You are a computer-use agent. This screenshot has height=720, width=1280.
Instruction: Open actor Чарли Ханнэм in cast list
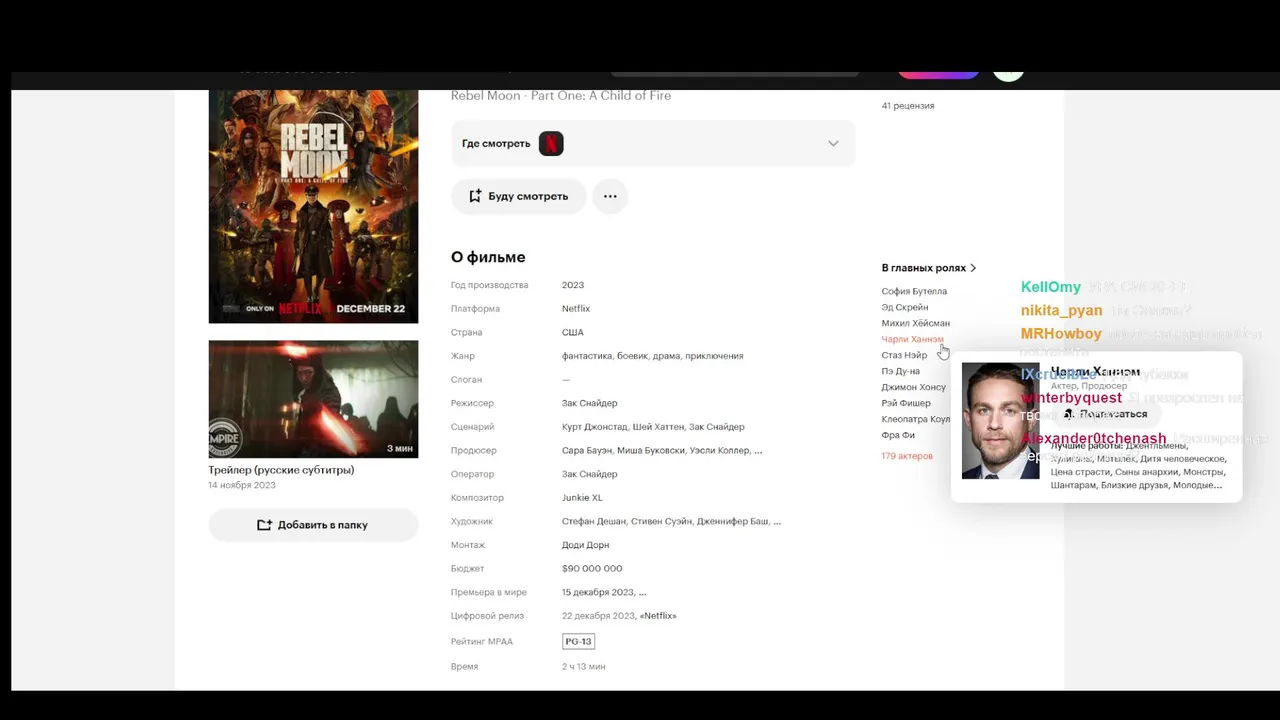(x=912, y=339)
